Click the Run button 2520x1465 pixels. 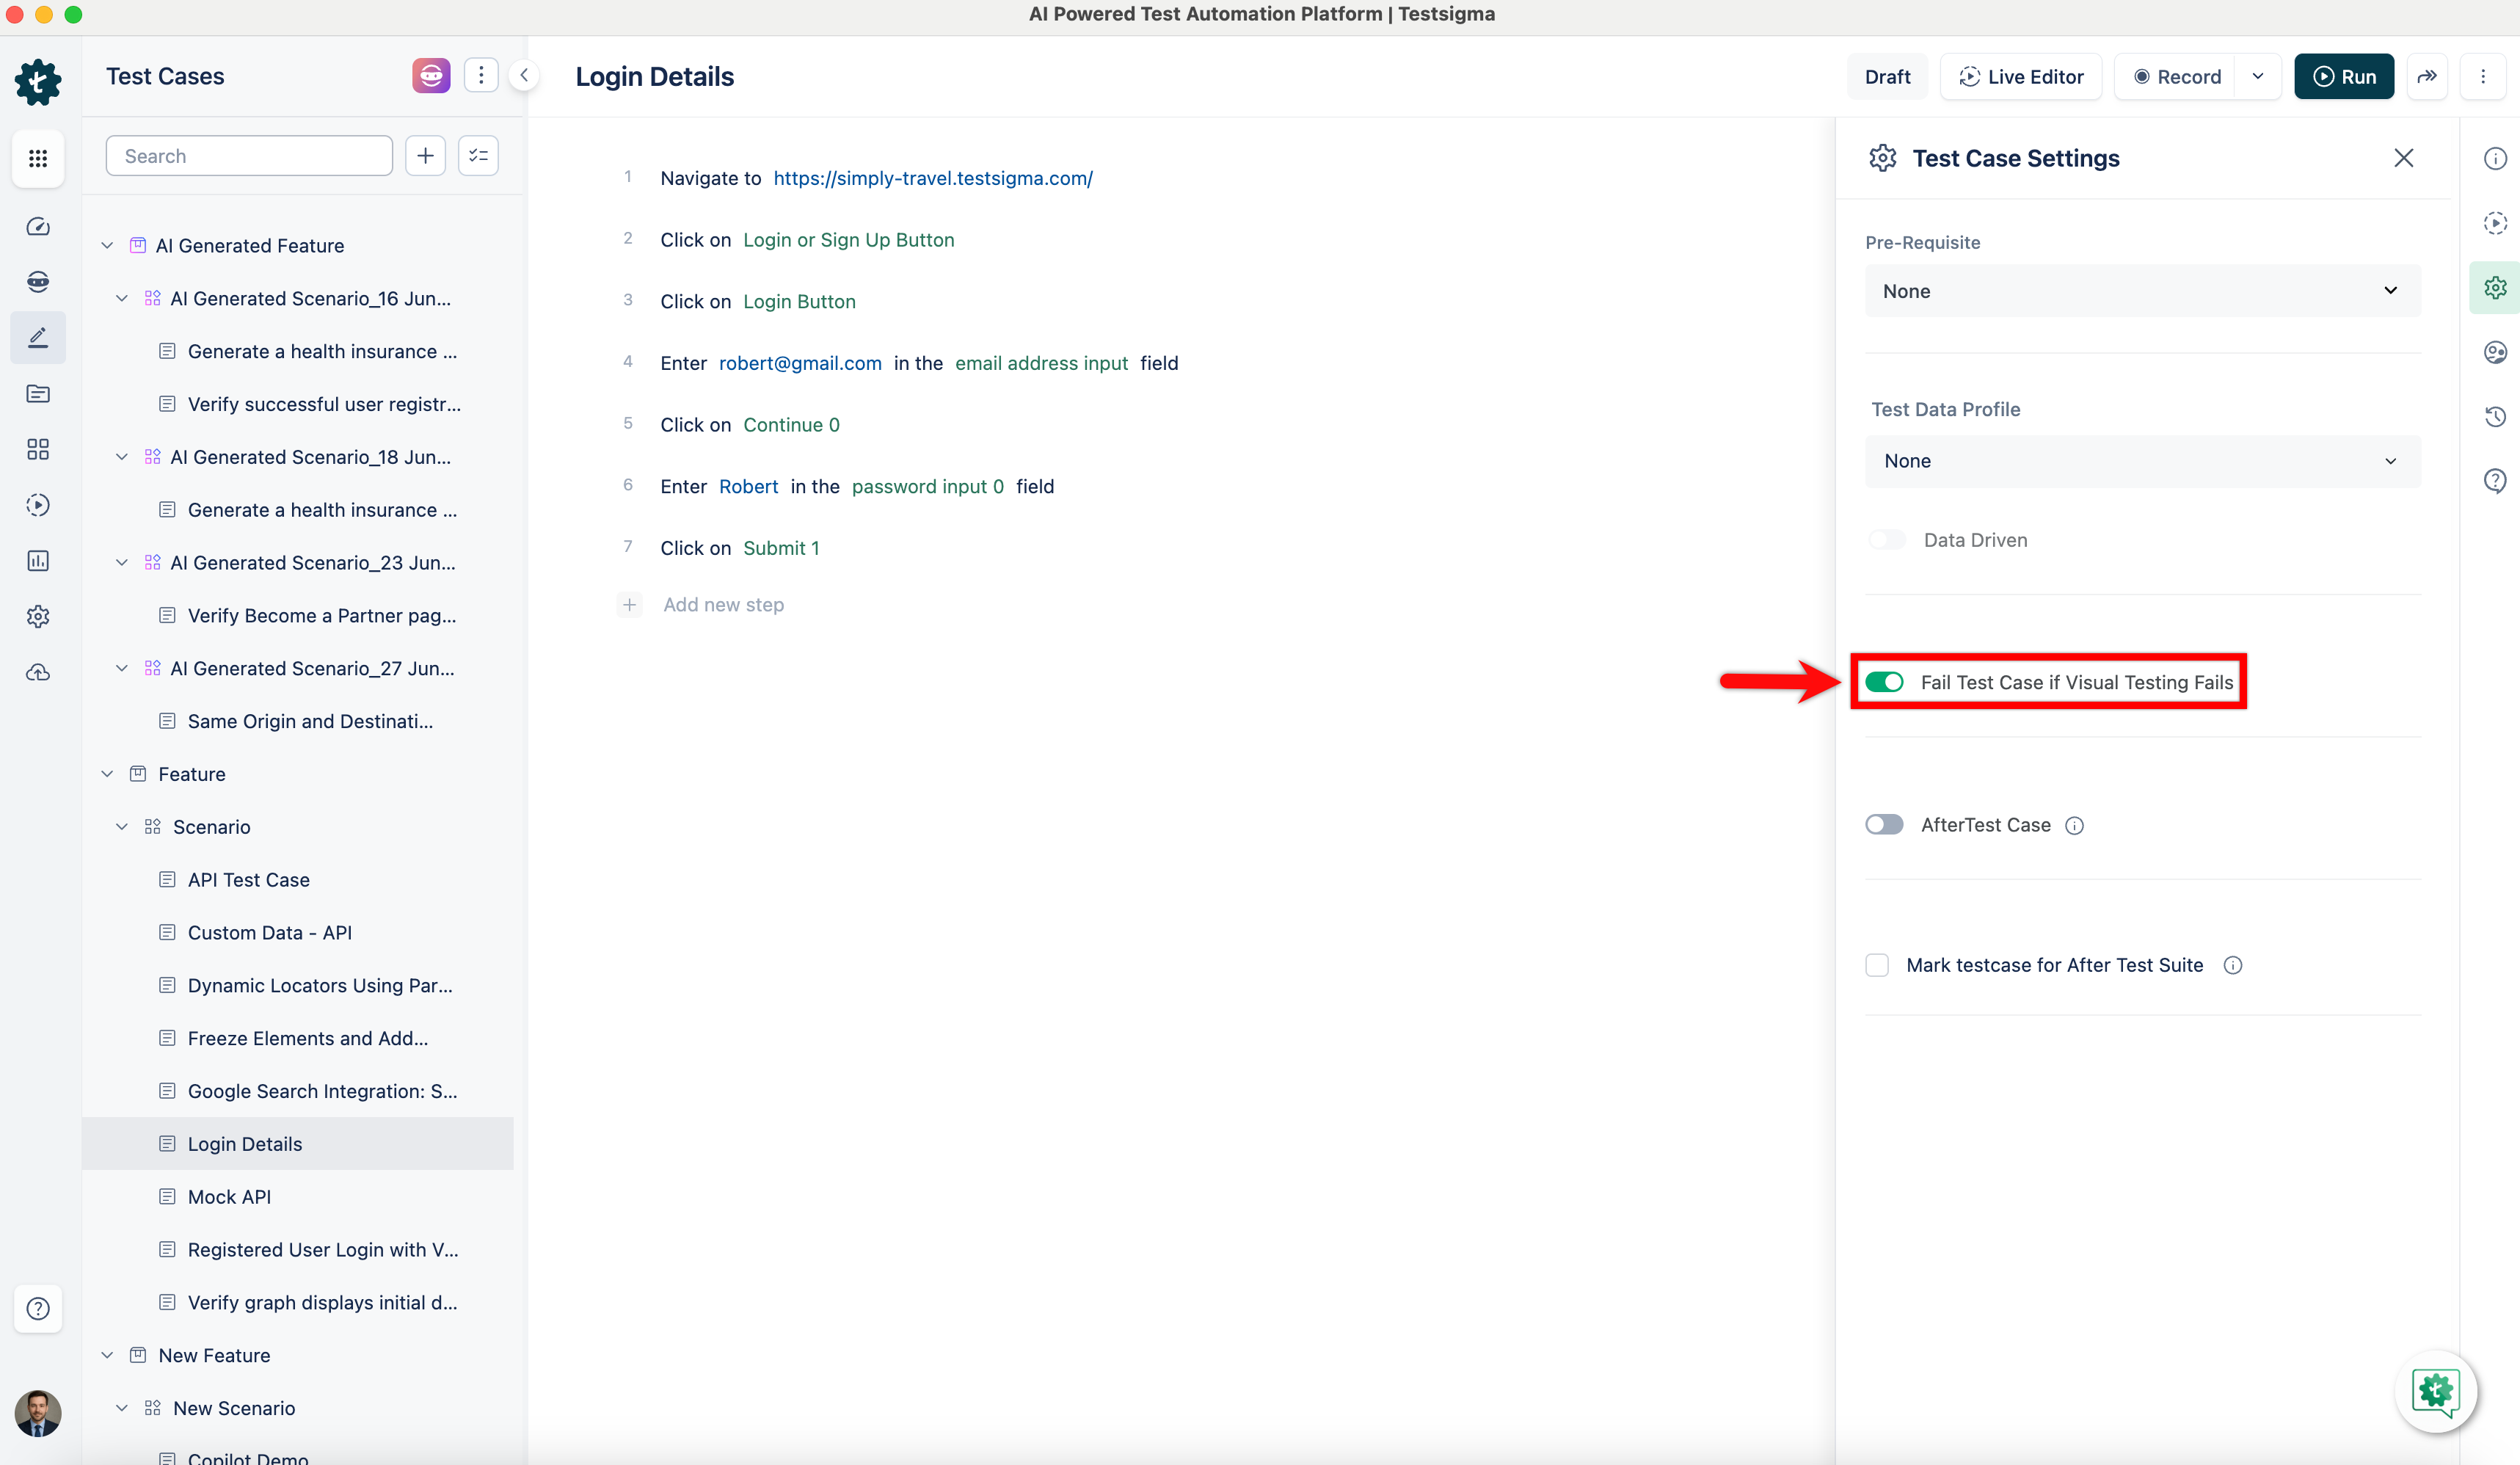coord(2344,76)
